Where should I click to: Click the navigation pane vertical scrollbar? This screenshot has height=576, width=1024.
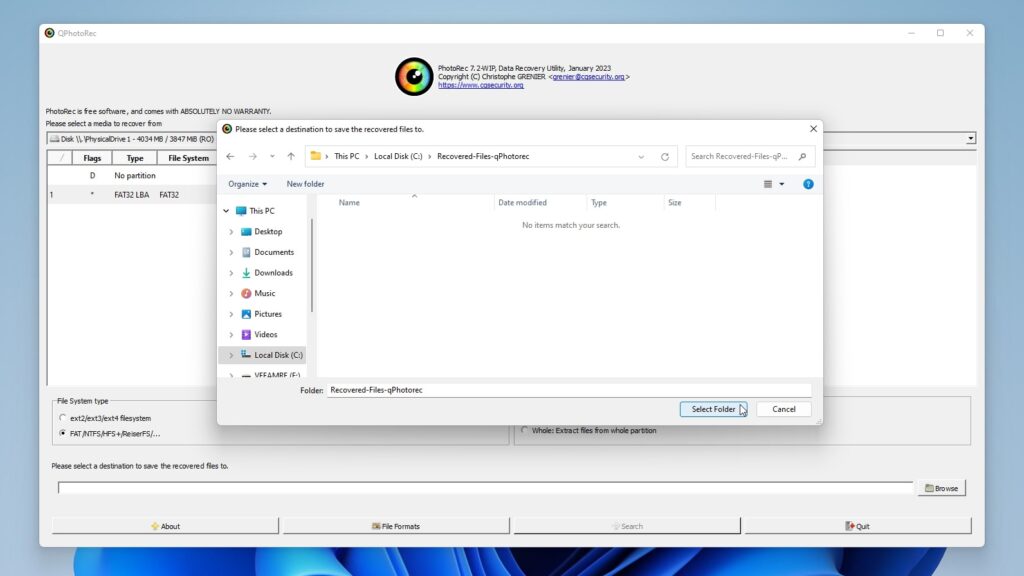coord(312,264)
